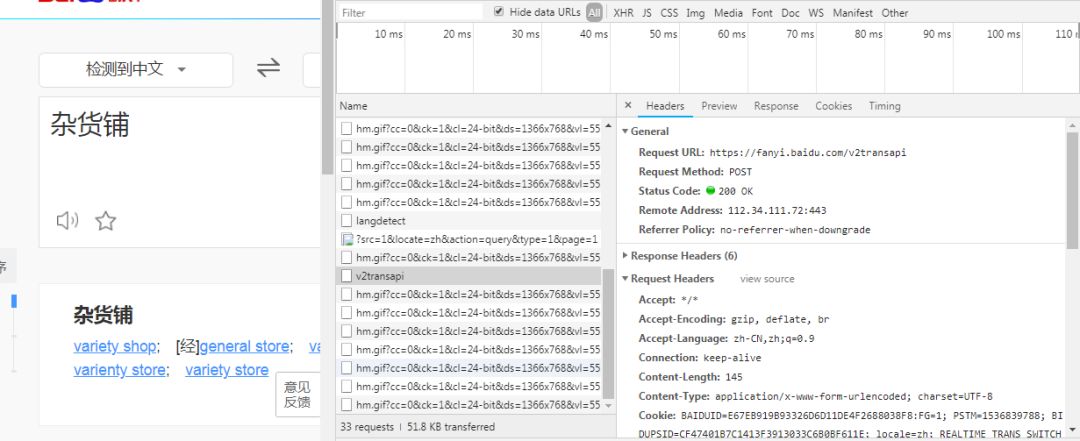Close the request details panel
This screenshot has height=441, width=1080.
click(628, 105)
